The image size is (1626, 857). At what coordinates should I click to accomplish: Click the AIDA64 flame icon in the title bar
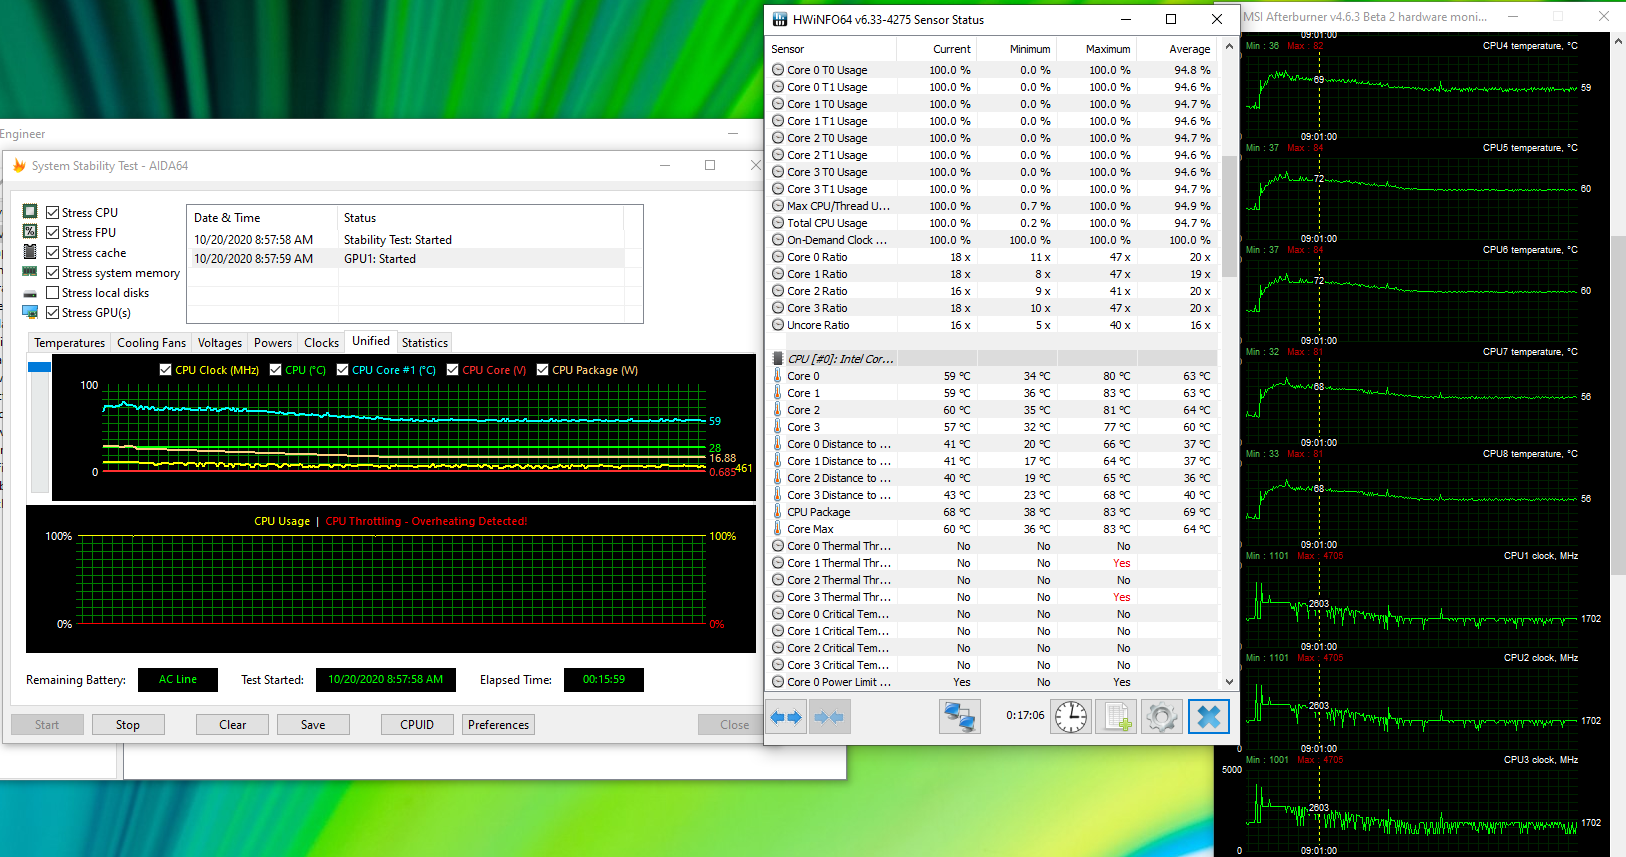(x=19, y=166)
